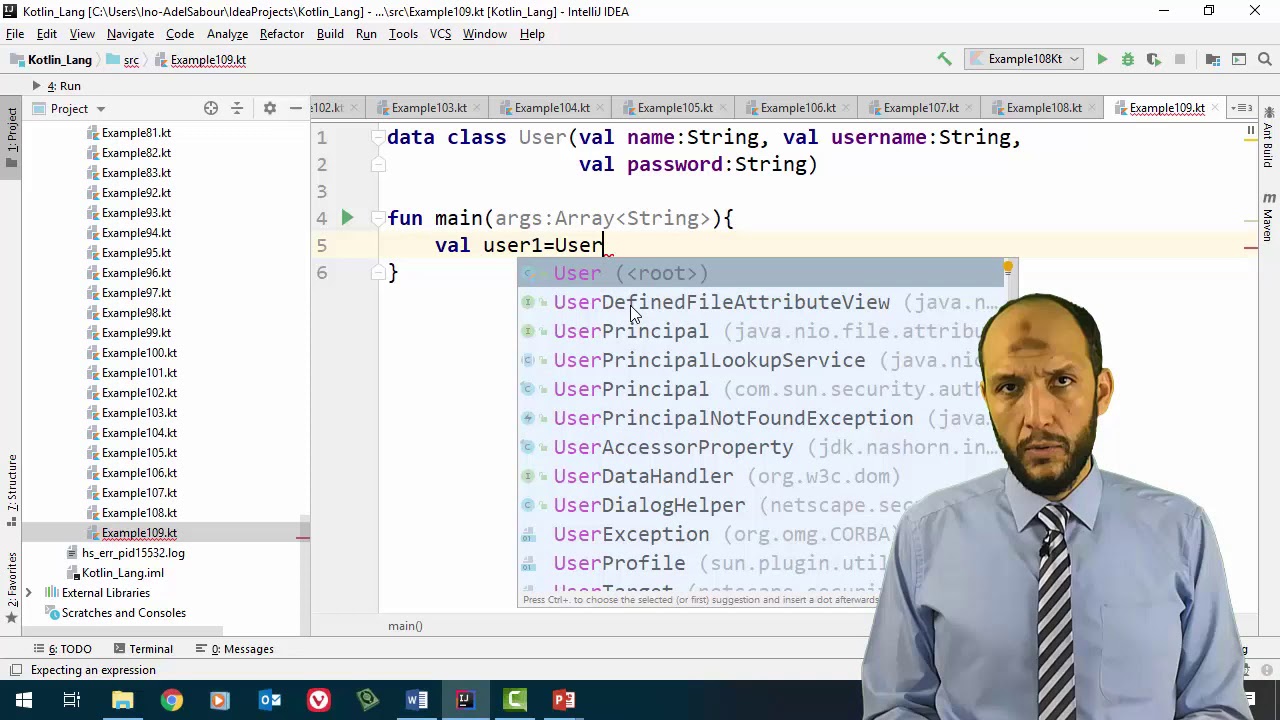Open Microsoft Word from the taskbar
Screen dimensions: 1280x720
tap(417, 700)
